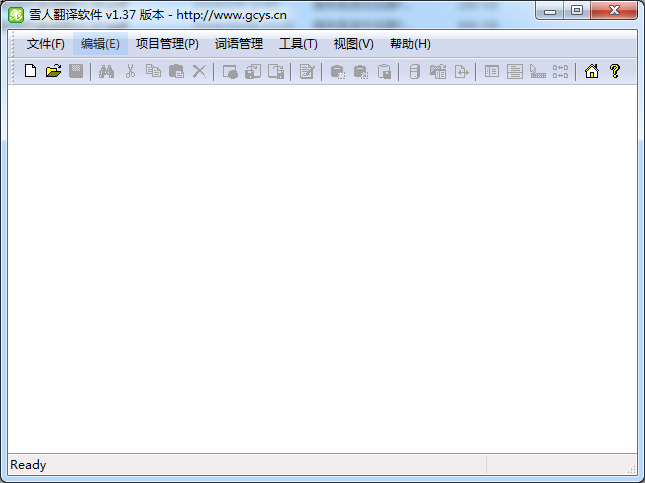645x483 pixels.
Task: Click the scissors Cut icon
Action: pos(130,71)
